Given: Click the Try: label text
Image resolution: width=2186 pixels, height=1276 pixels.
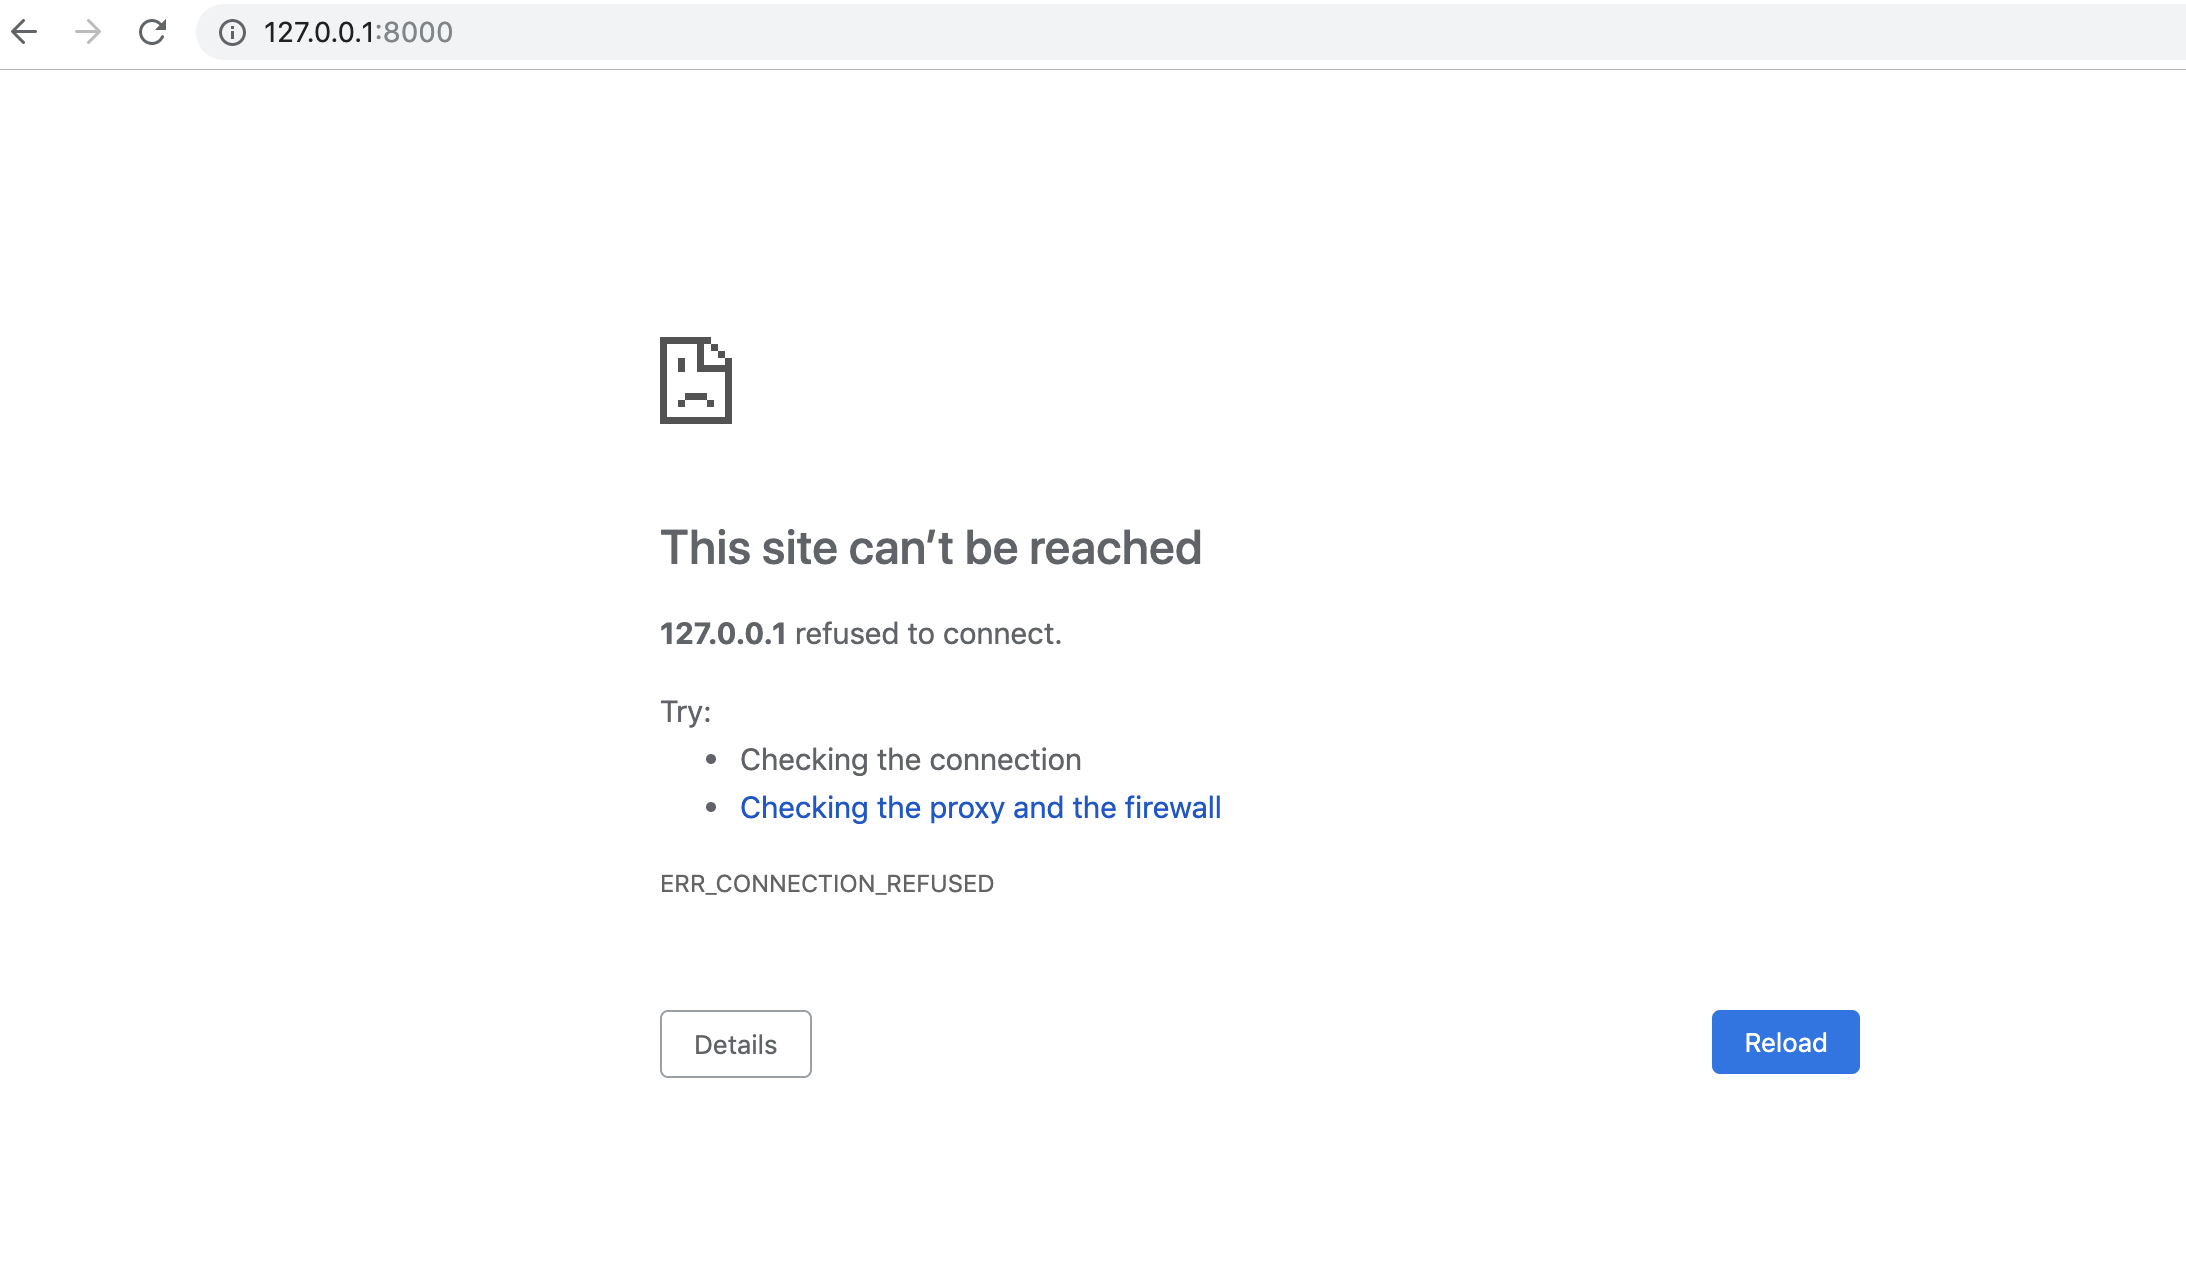Looking at the screenshot, I should pyautogui.click(x=684, y=710).
